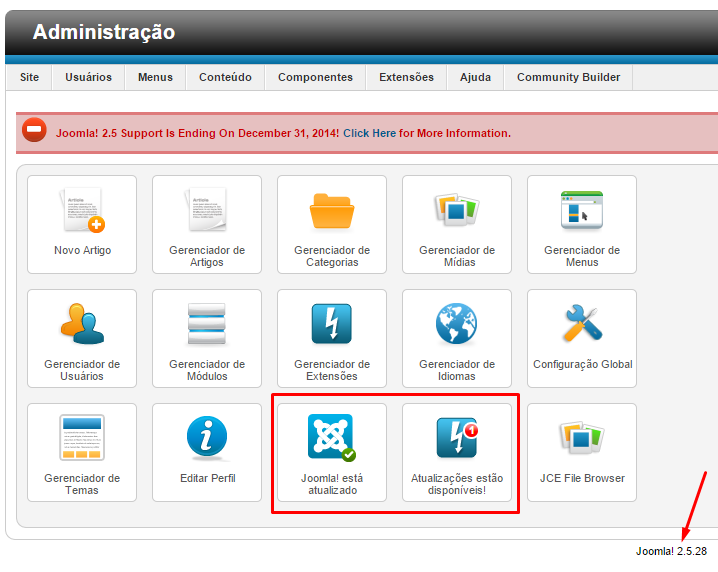Open the Extensões menu
Viewport: 718px width, 572px height.
coord(406,77)
